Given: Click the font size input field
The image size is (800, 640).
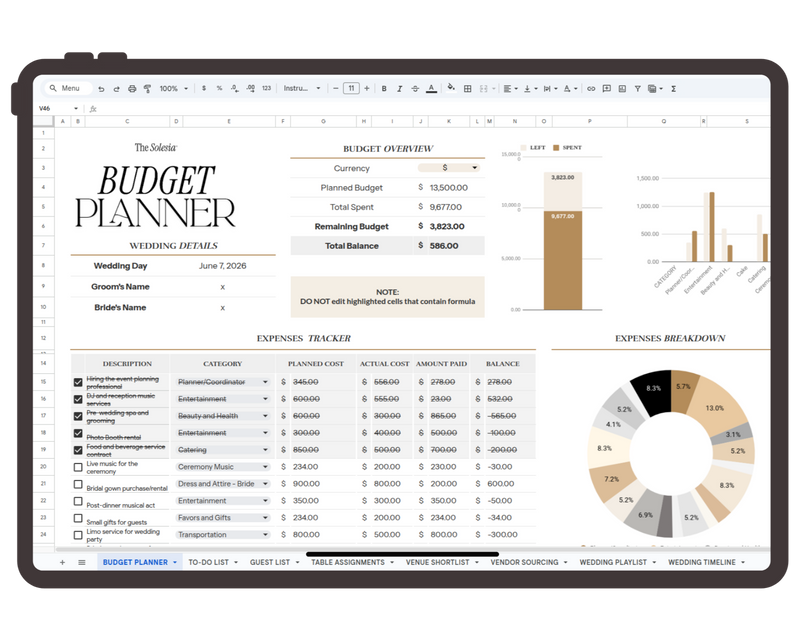Looking at the screenshot, I should coord(351,88).
